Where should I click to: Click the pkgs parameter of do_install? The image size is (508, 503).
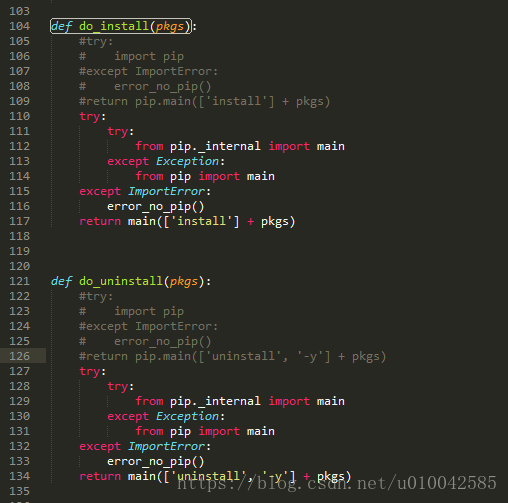170,27
